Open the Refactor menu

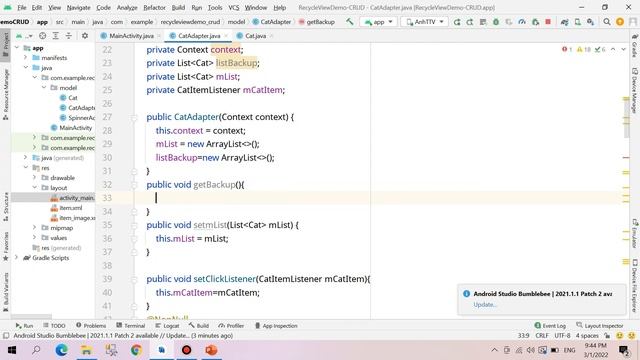[x=154, y=8]
